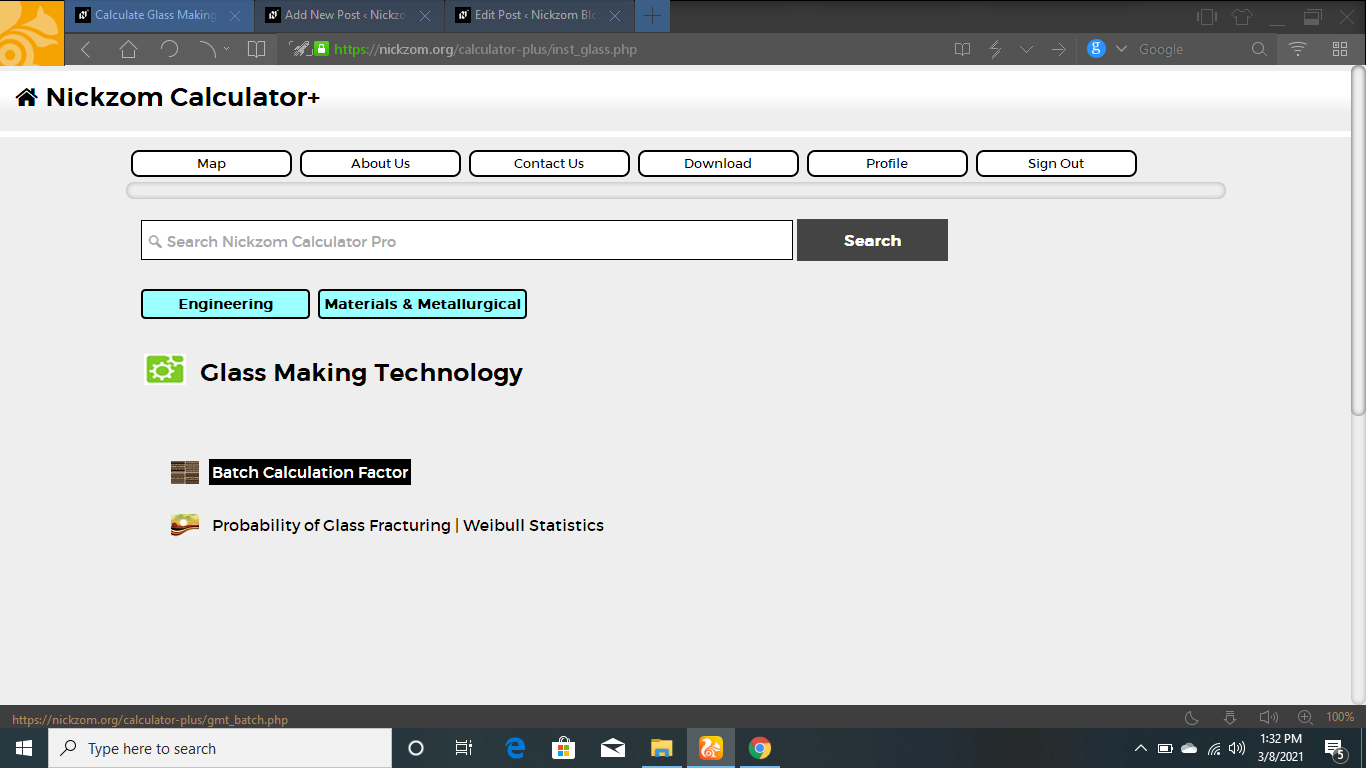Open the Contact Us navigation button

[x=549, y=163]
